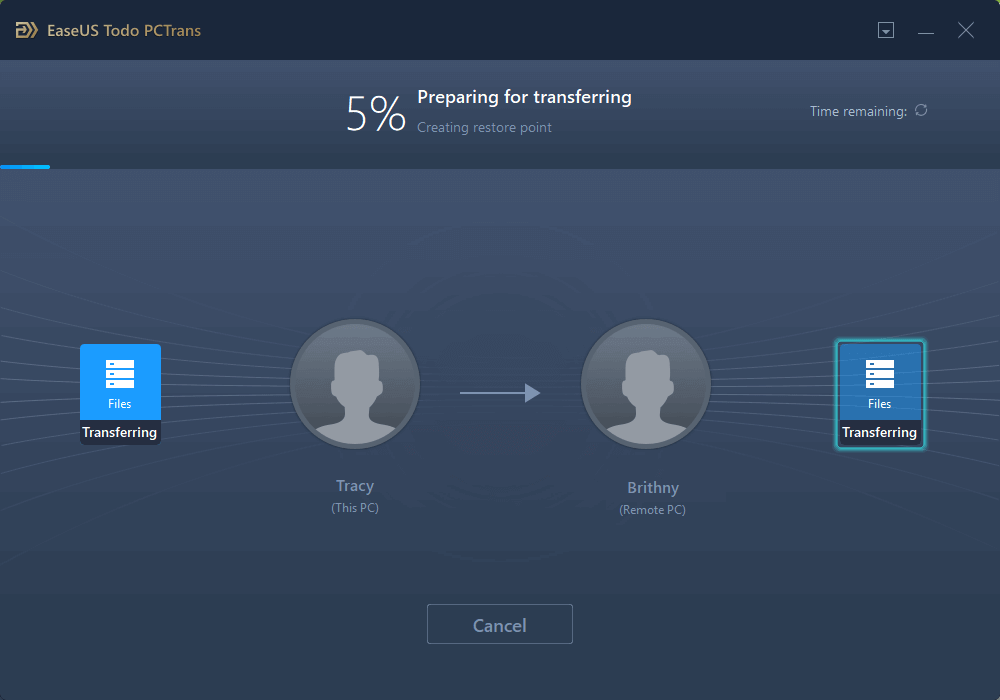Cancel the transfer
Viewport: 1000px width, 700px height.
pos(500,625)
